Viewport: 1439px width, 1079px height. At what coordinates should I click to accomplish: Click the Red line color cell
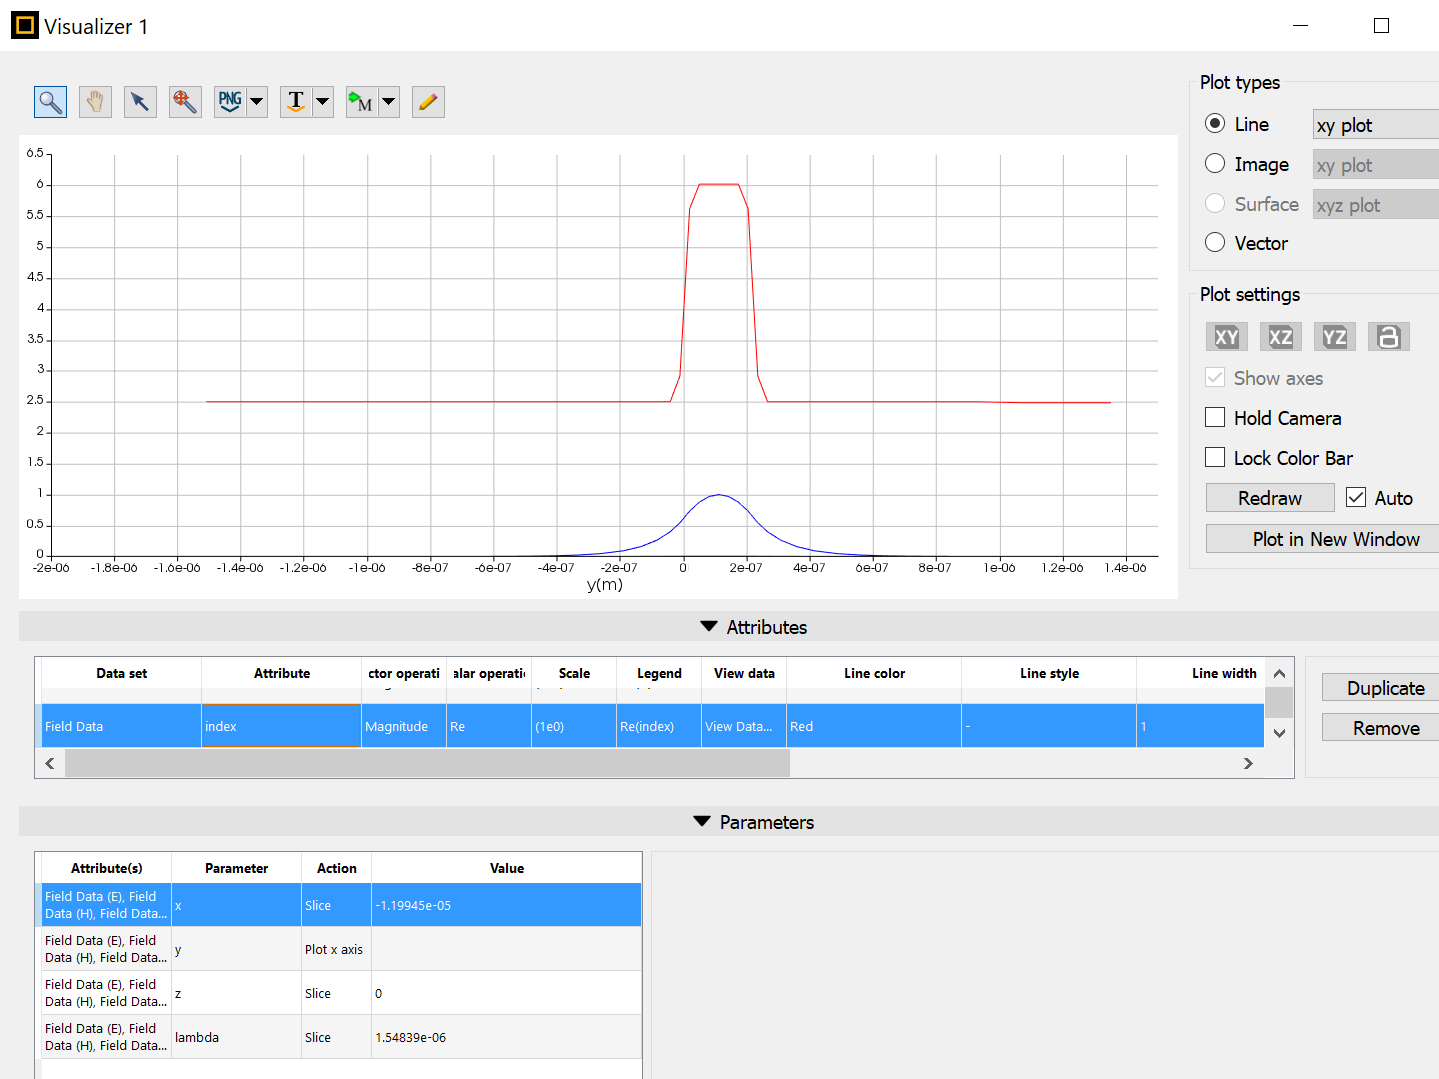tap(874, 726)
